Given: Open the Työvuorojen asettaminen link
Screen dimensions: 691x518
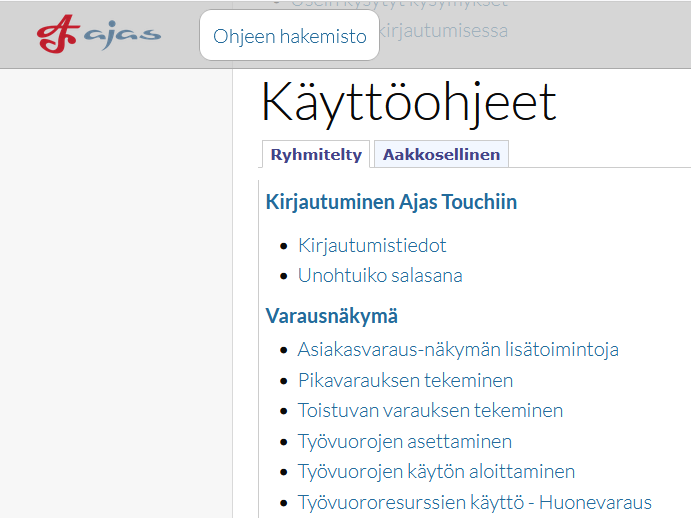Looking at the screenshot, I should (x=405, y=441).
